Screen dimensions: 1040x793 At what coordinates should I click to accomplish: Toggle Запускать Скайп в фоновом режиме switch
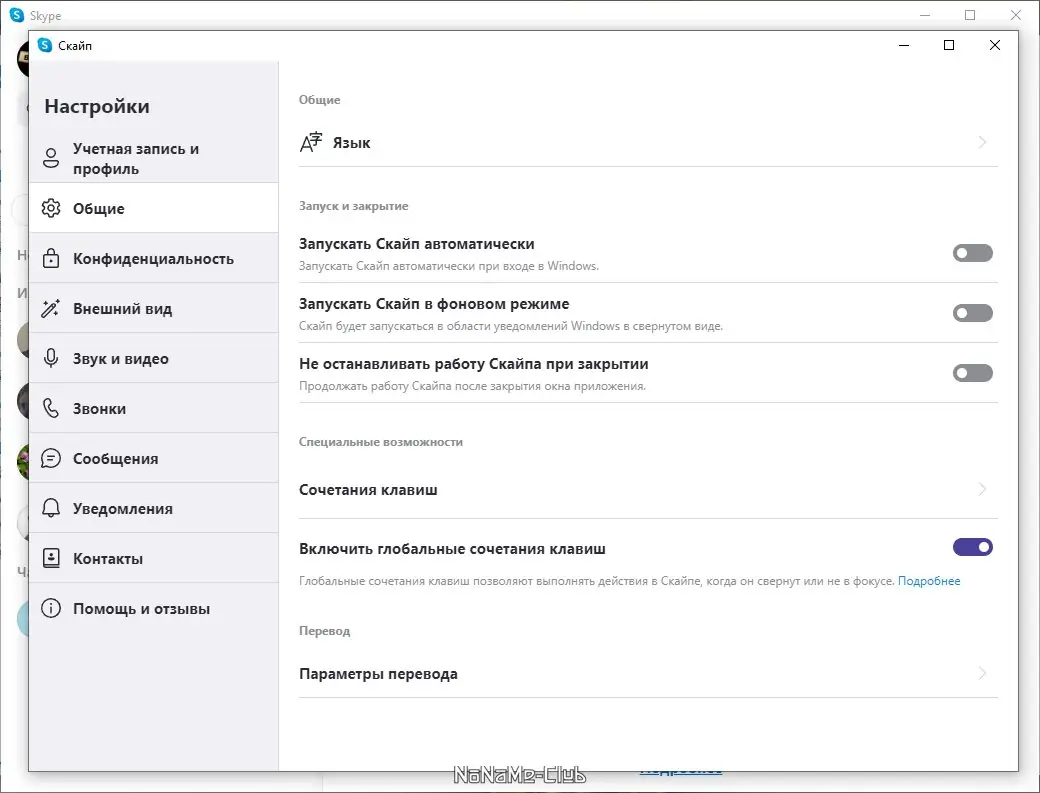[972, 313]
